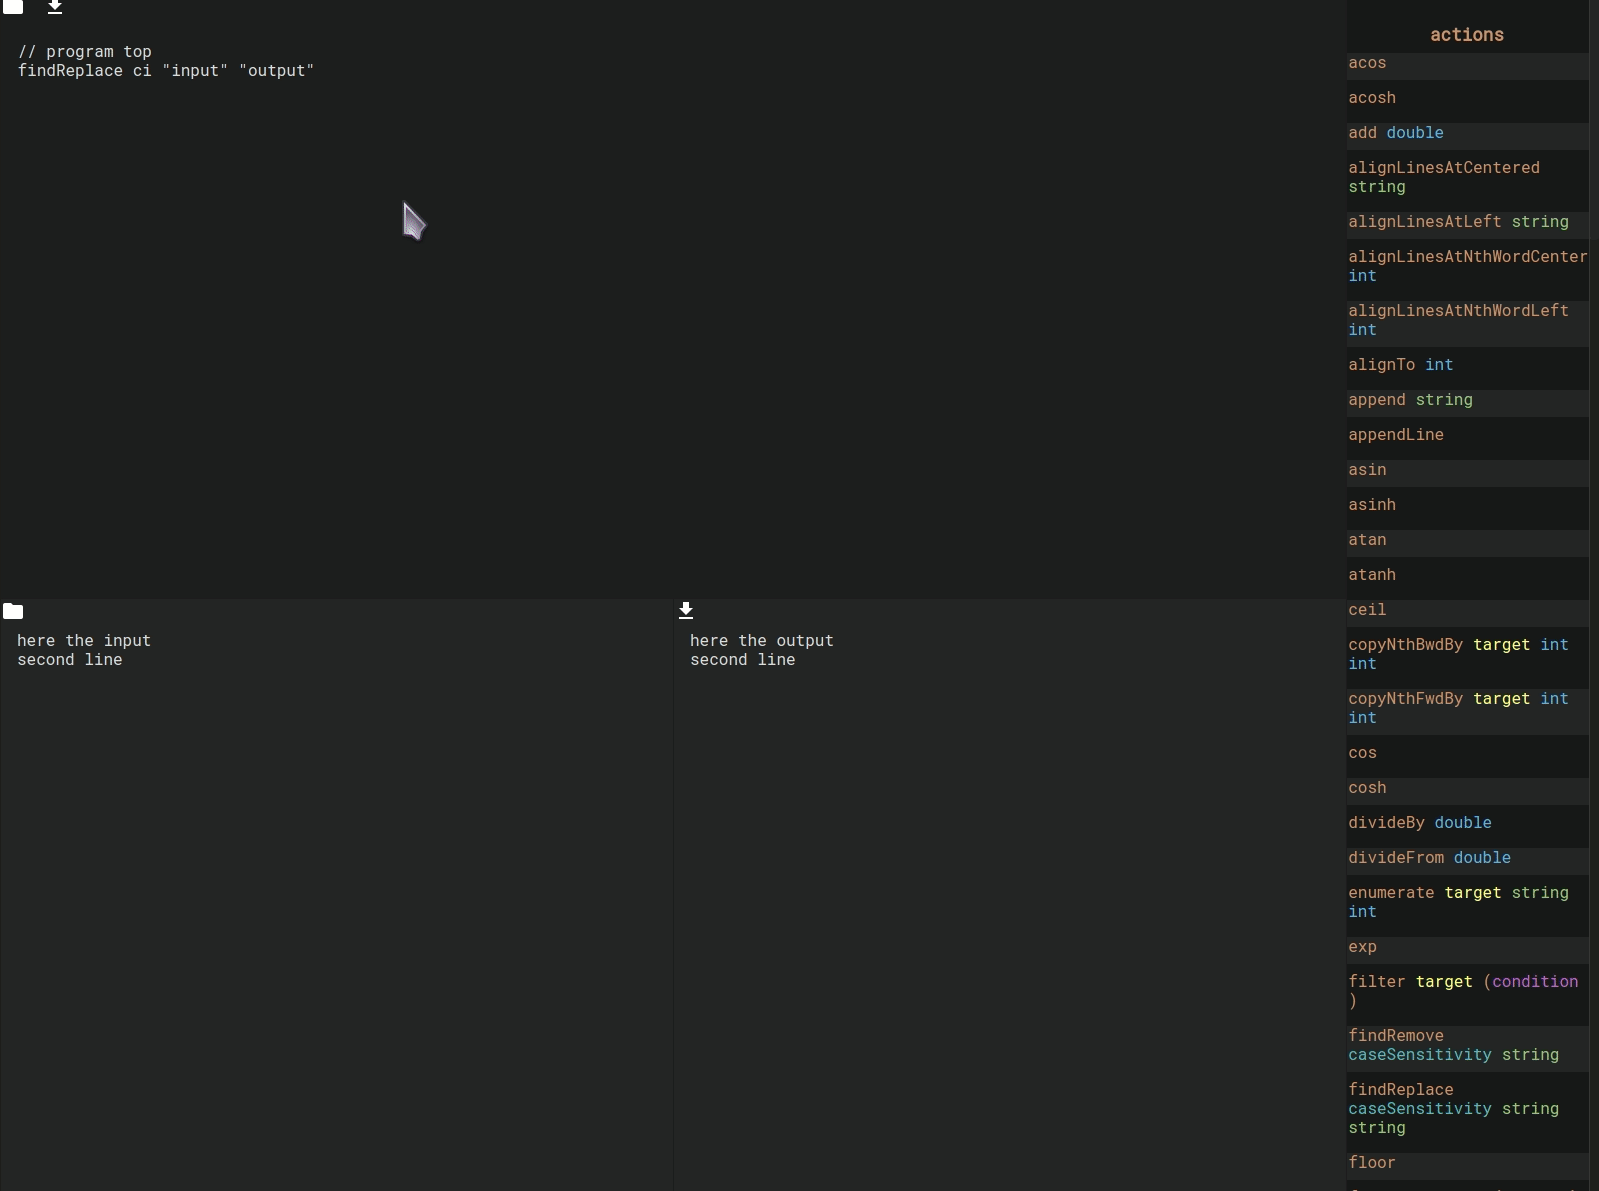Click the download icon above the output pane
Viewport: 1599px width, 1191px height.
coord(686,610)
